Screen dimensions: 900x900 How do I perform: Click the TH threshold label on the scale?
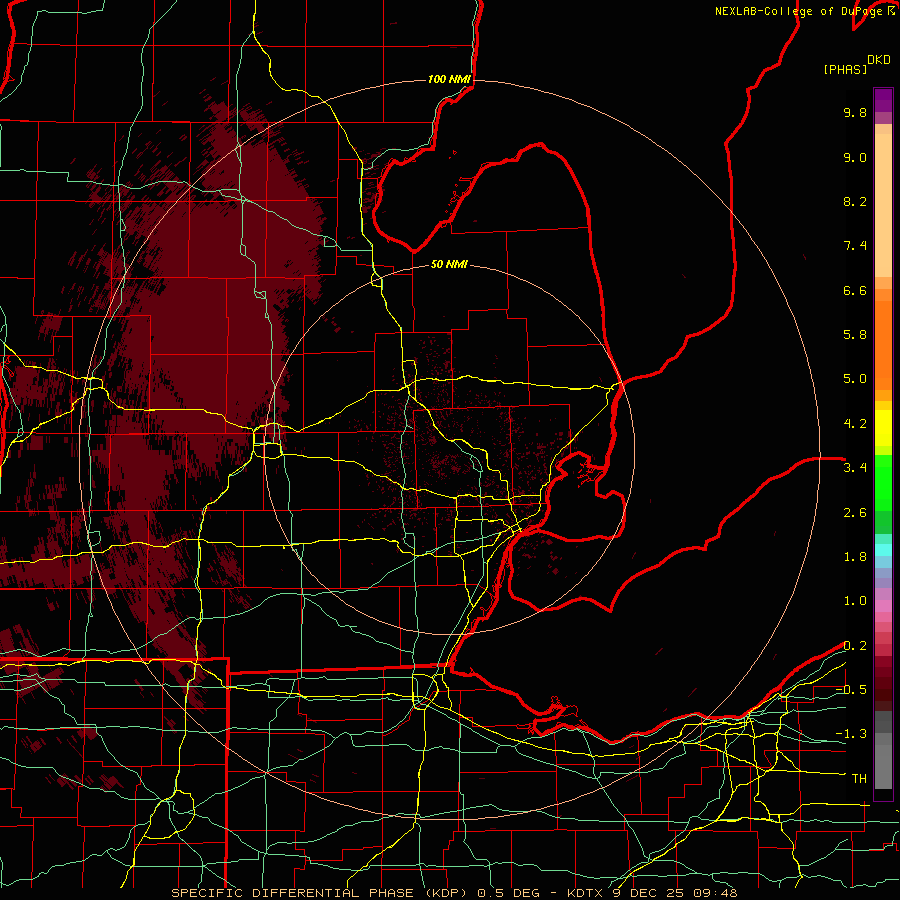tap(859, 779)
